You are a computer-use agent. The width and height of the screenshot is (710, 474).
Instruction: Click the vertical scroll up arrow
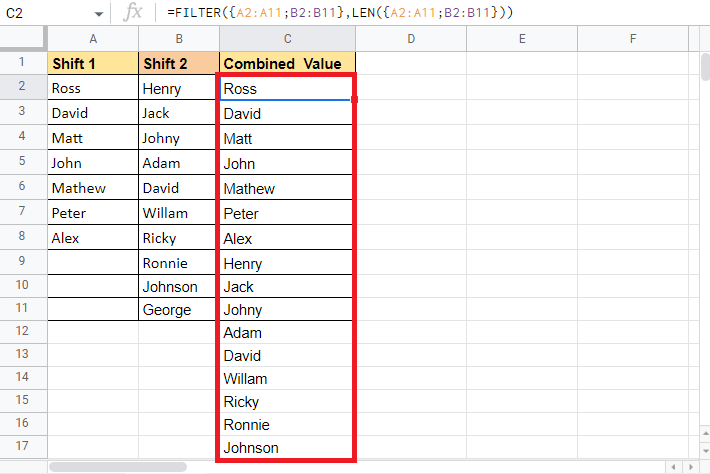tap(705, 434)
